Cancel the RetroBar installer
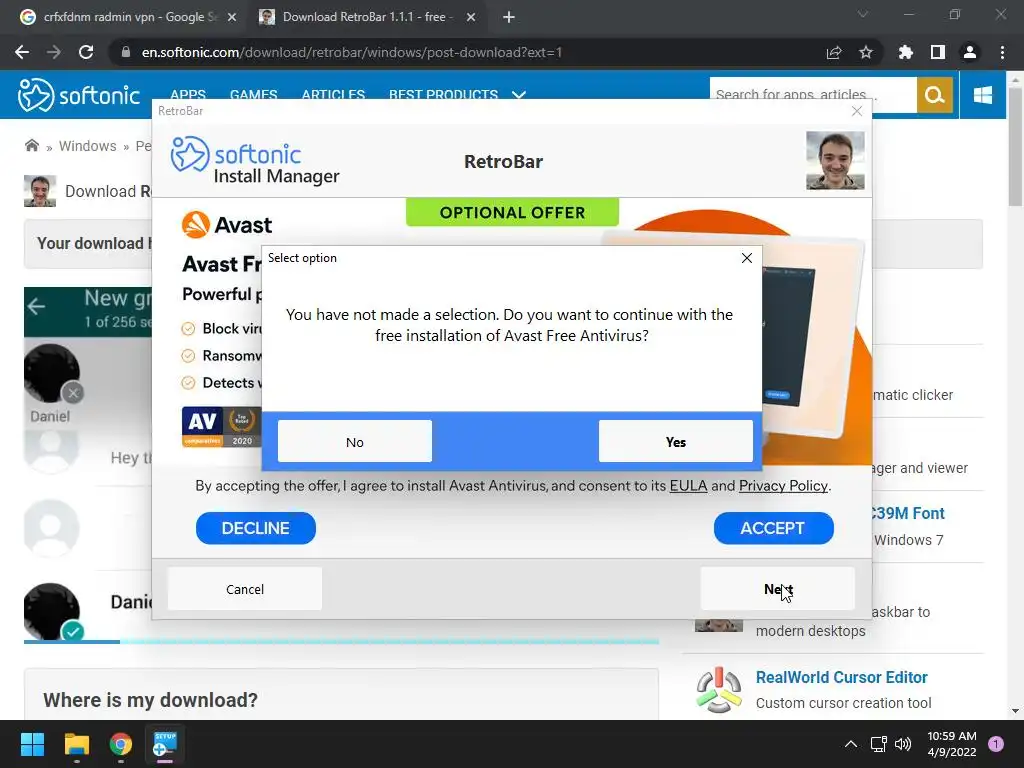This screenshot has height=768, width=1024. click(245, 589)
